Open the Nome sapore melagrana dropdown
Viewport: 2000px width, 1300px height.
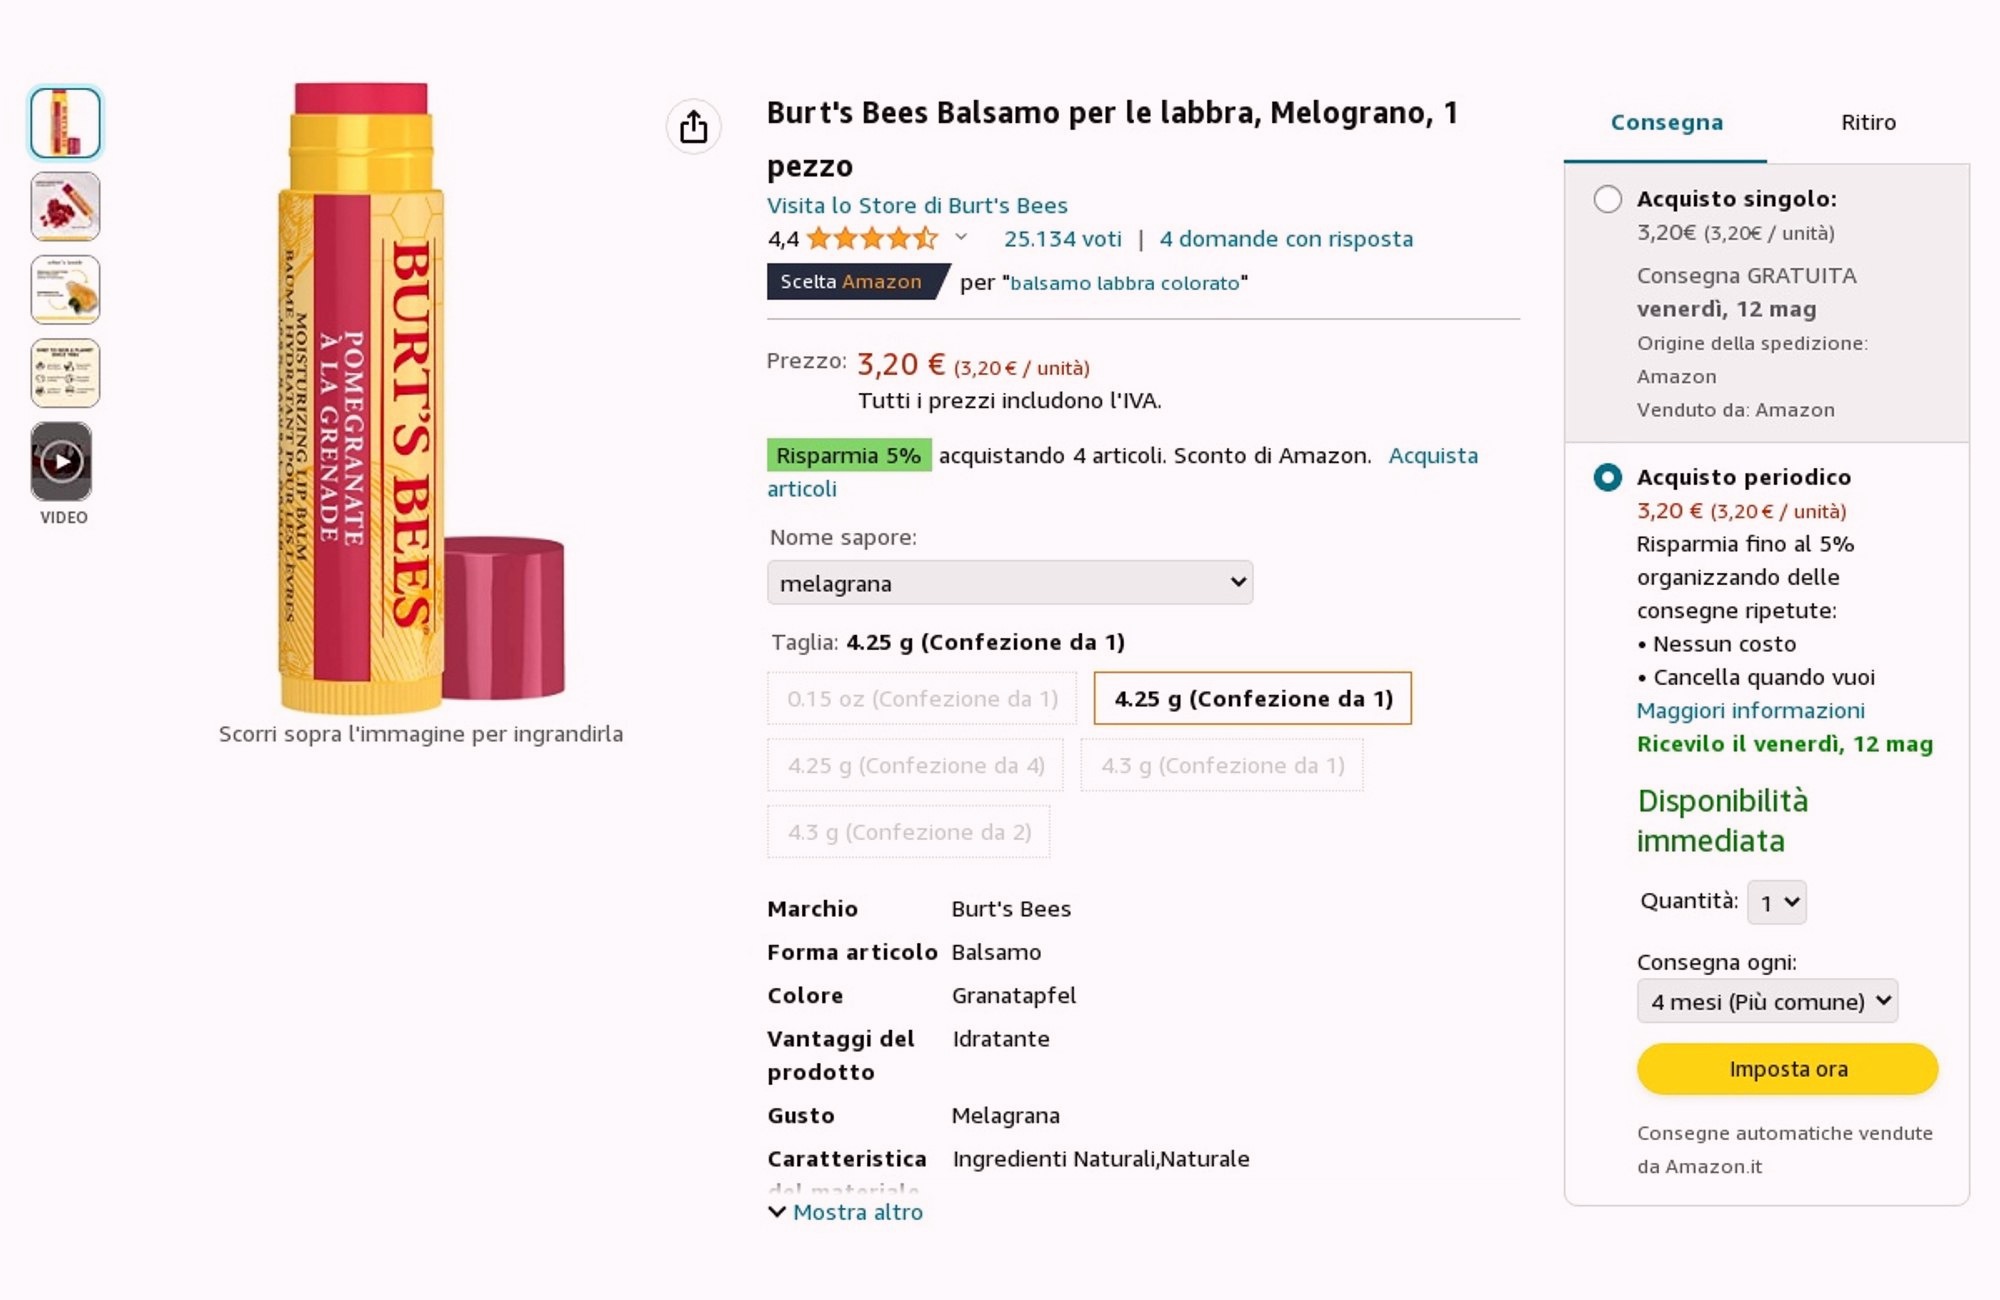(1009, 583)
